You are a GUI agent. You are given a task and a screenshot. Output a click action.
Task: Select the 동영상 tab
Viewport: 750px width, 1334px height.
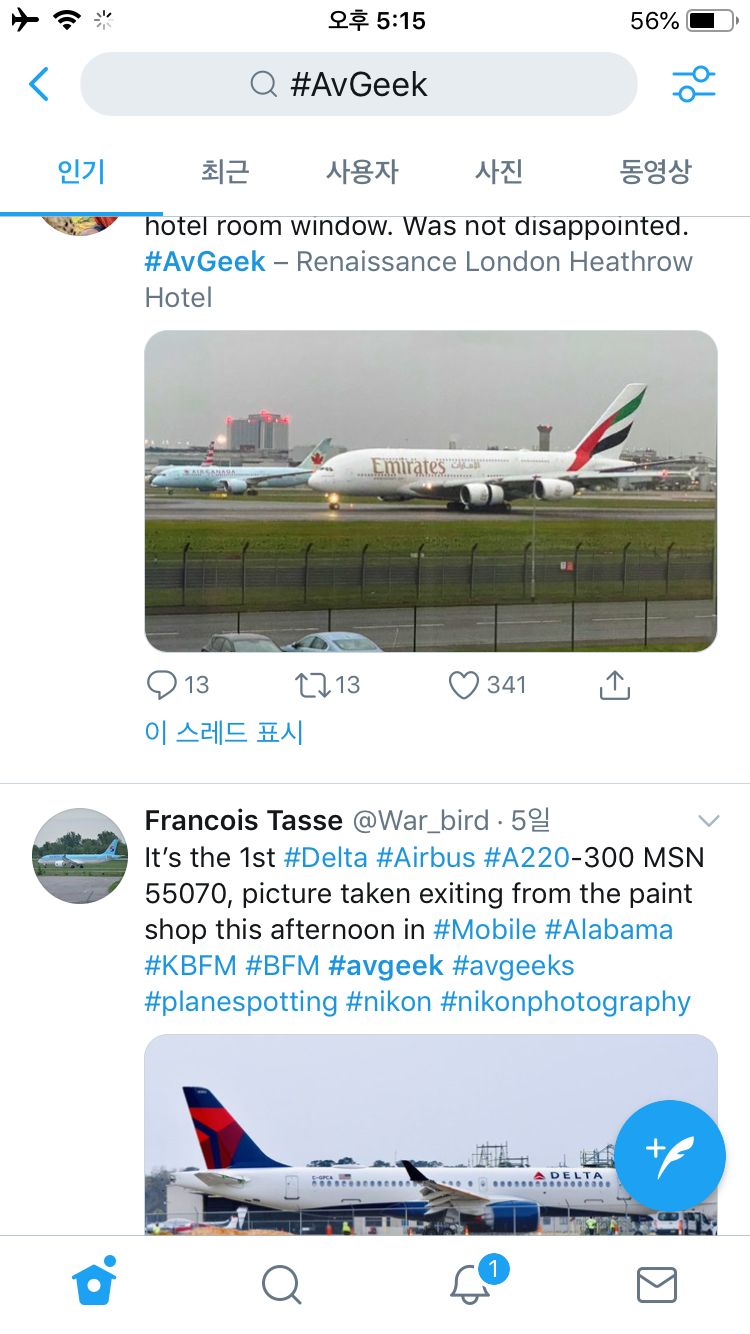pyautogui.click(x=655, y=172)
